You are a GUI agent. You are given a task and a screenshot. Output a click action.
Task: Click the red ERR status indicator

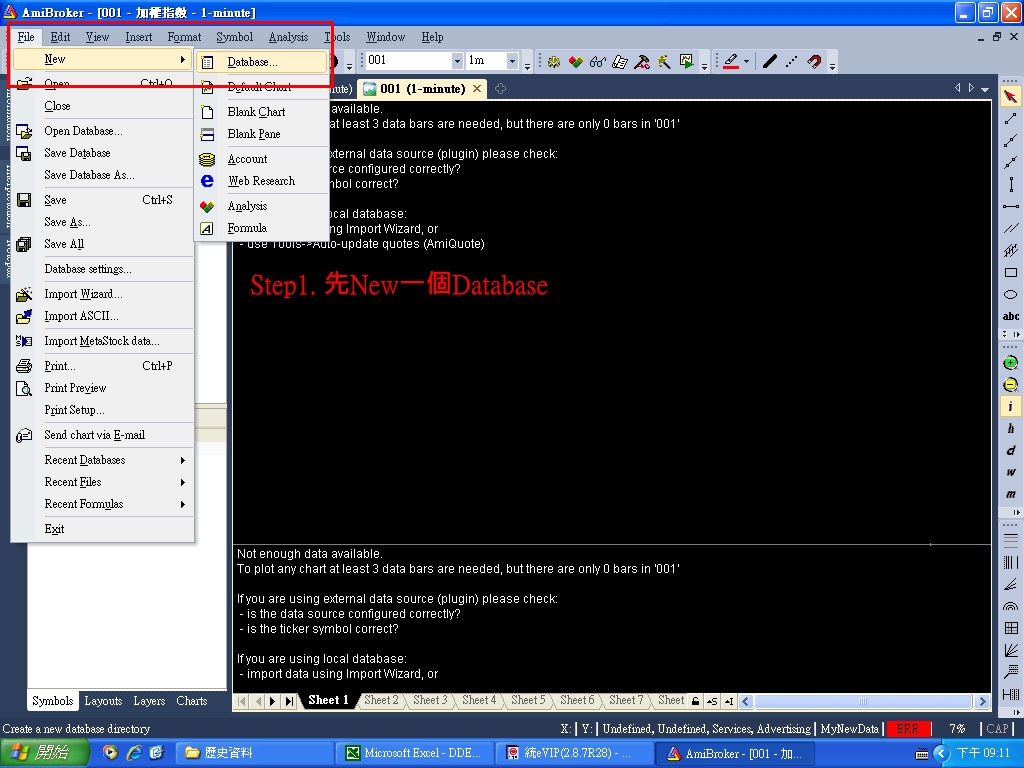(x=907, y=729)
